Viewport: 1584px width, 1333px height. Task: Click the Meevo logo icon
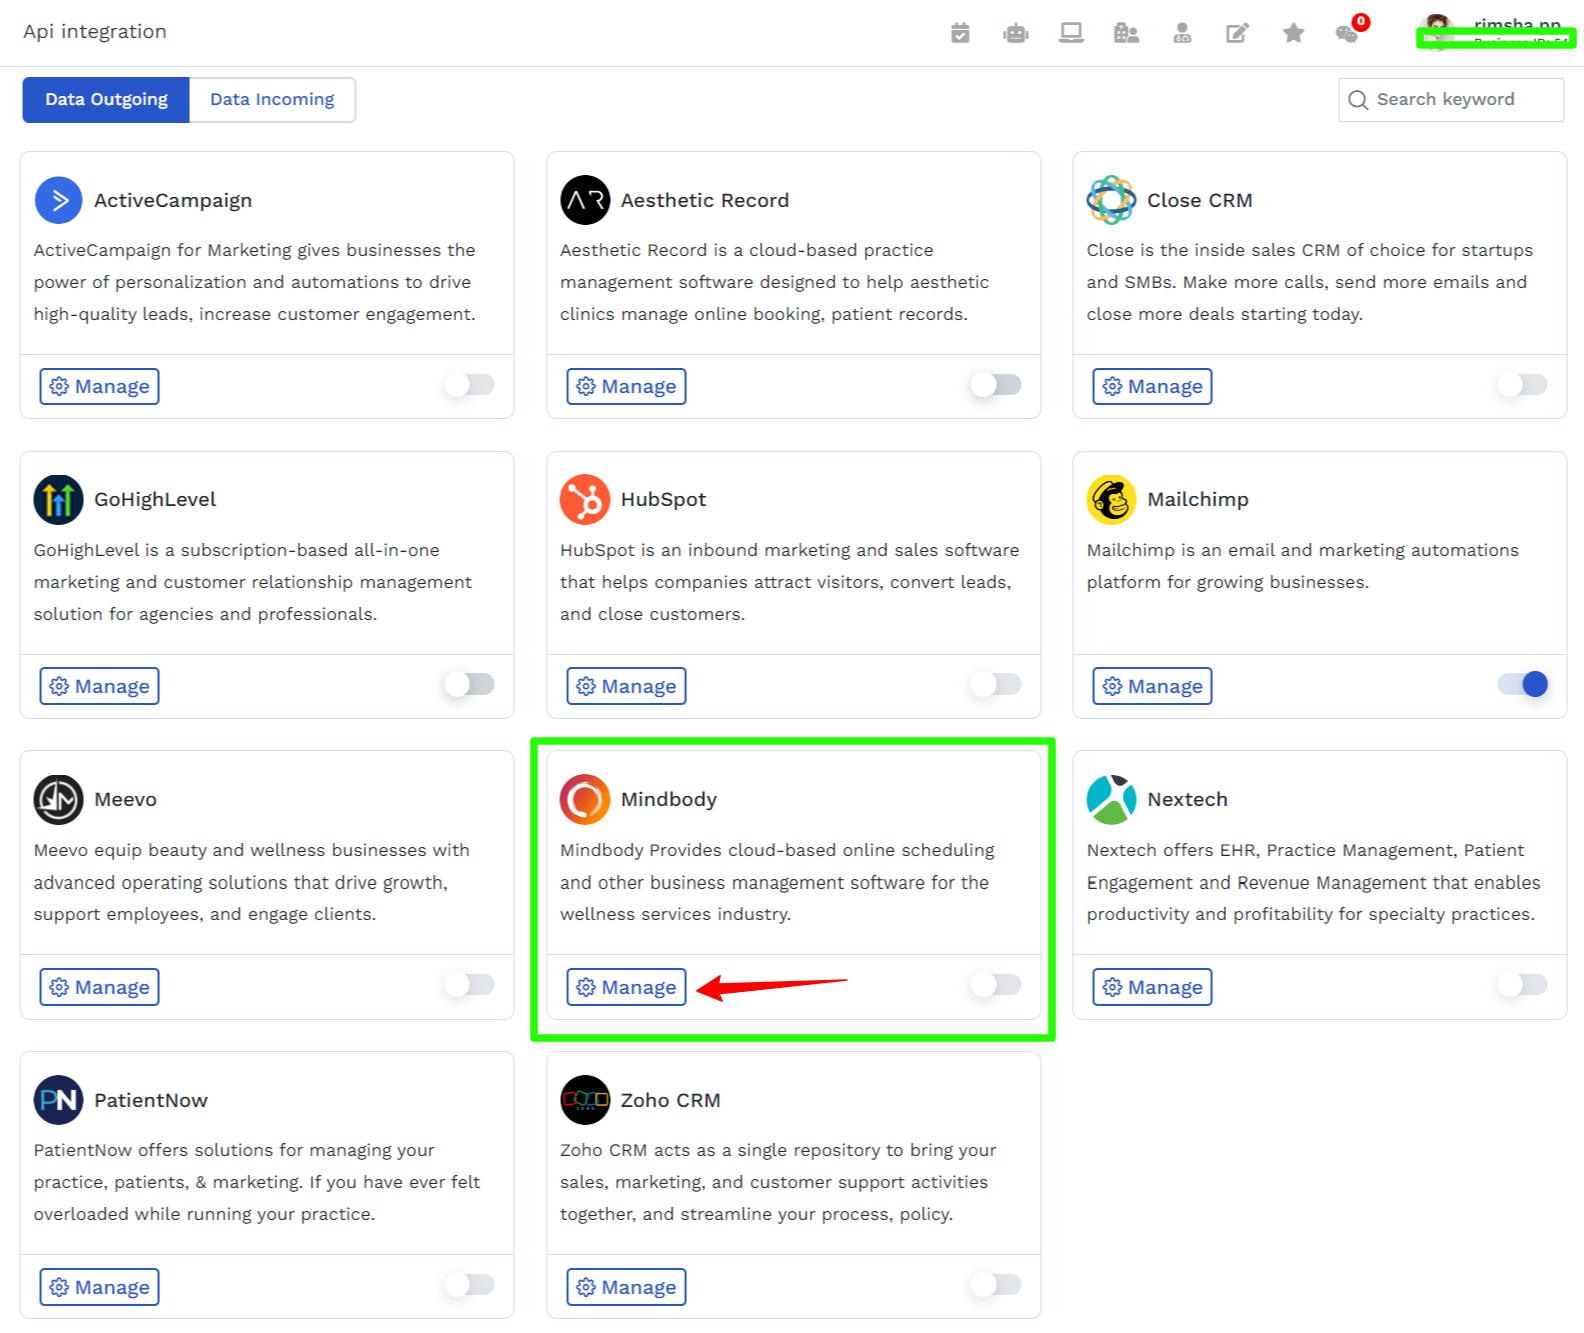[59, 800]
